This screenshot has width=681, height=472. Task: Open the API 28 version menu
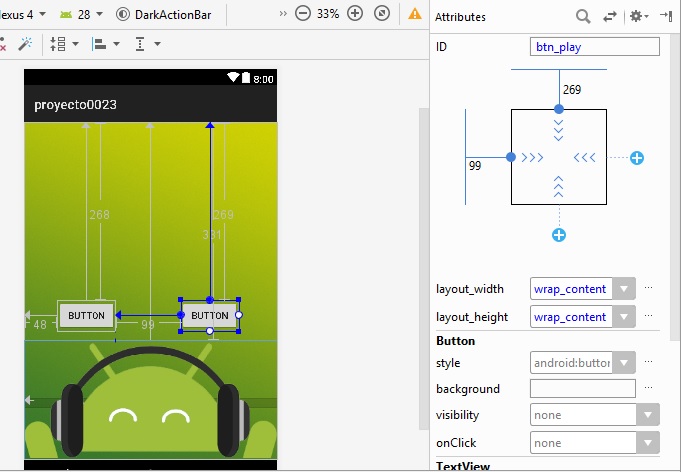click(82, 15)
